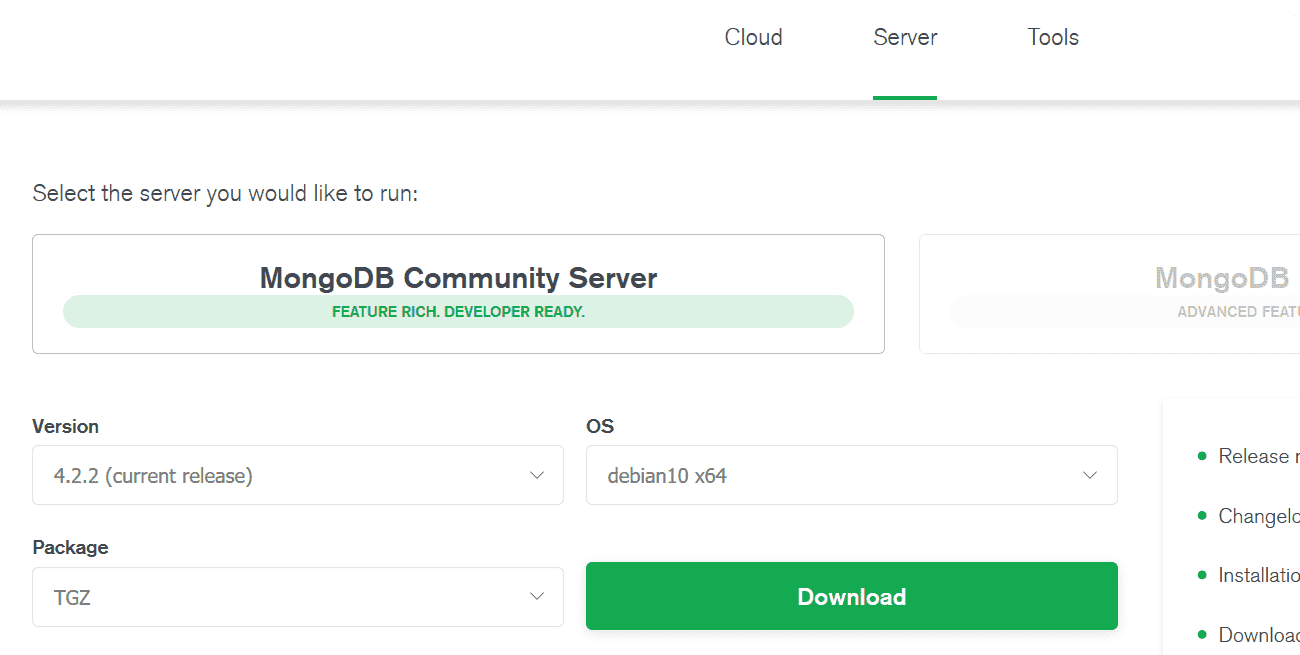Open the Download link in the side list
The height and width of the screenshot is (655, 1300).
(x=1258, y=635)
